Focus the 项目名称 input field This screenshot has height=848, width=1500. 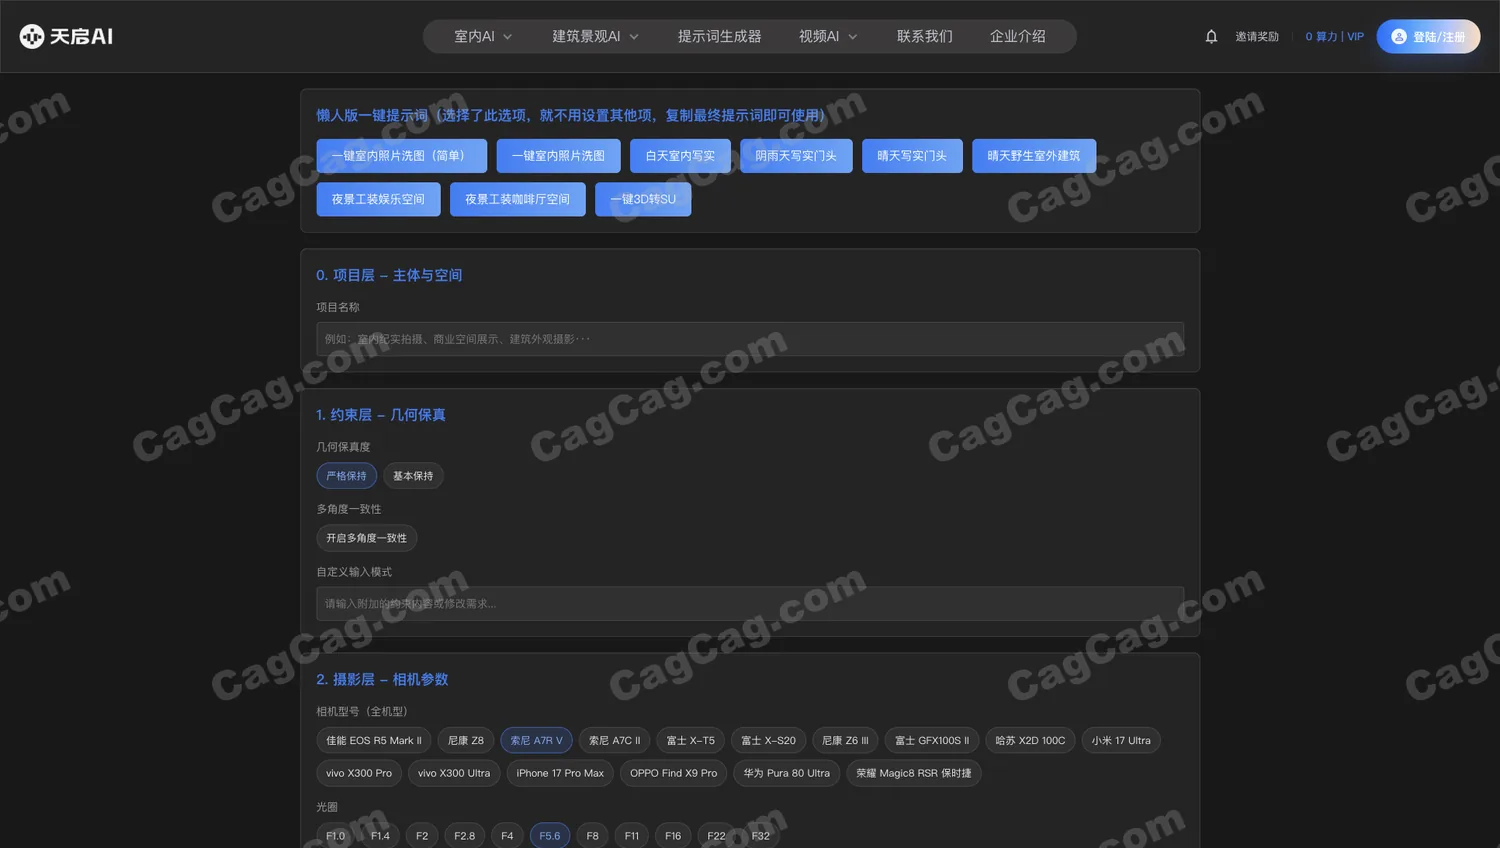coord(750,339)
